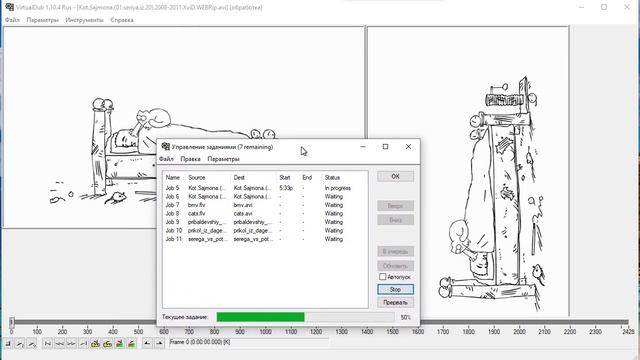Viewport: 640px width, 360px height.
Task: Click the Вверх move-up button
Action: 396,206
